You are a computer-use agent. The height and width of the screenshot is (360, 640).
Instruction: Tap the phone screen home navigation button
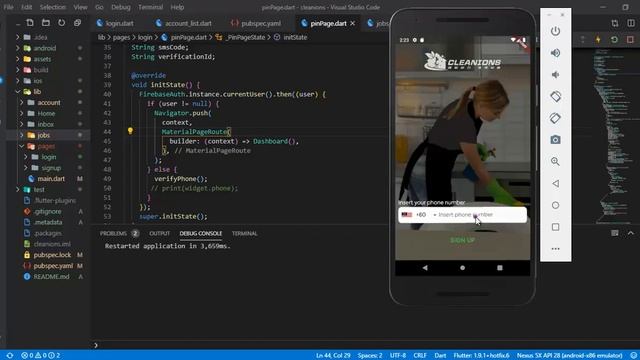(x=462, y=268)
